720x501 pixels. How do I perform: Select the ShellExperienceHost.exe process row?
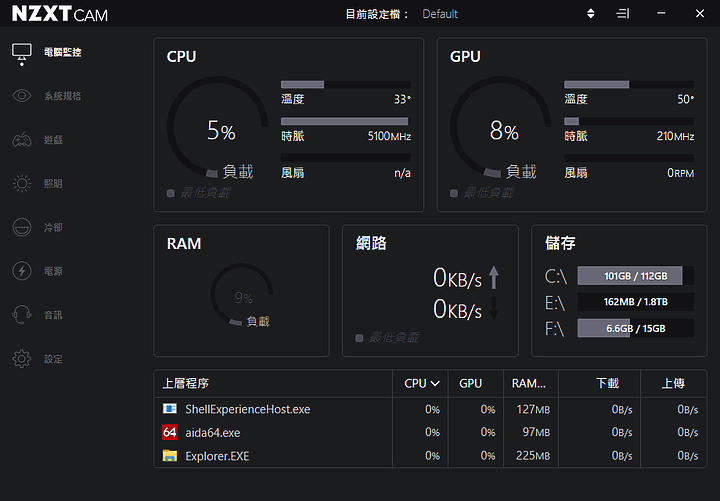430,409
